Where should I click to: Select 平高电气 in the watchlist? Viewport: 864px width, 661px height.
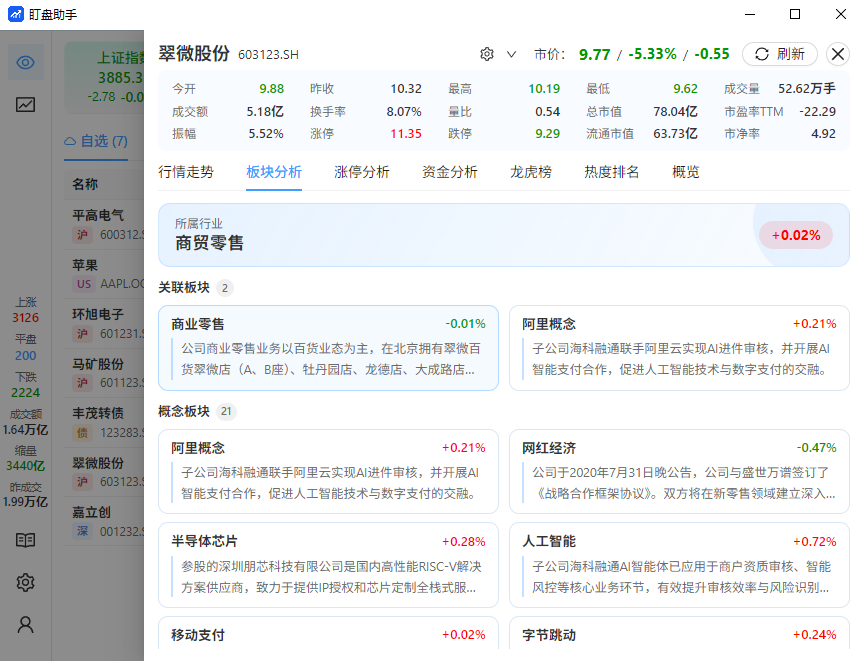click(x=104, y=224)
